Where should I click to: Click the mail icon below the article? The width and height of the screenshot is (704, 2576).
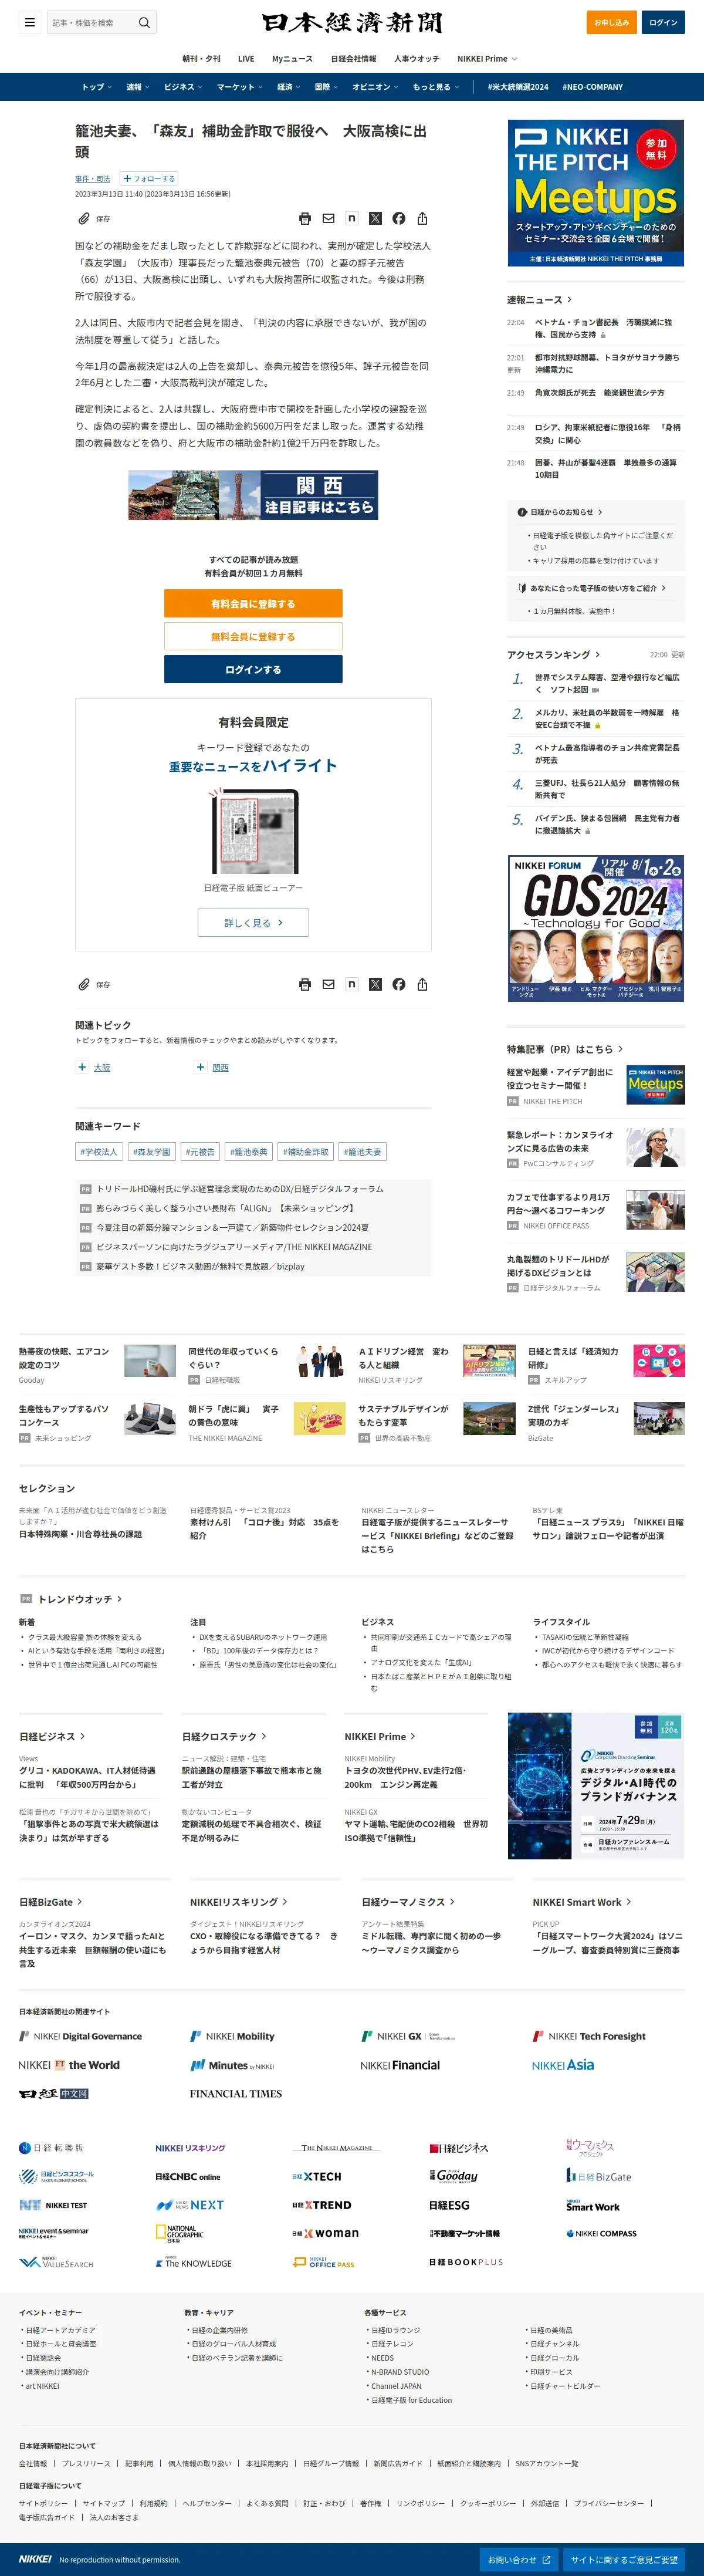328,984
